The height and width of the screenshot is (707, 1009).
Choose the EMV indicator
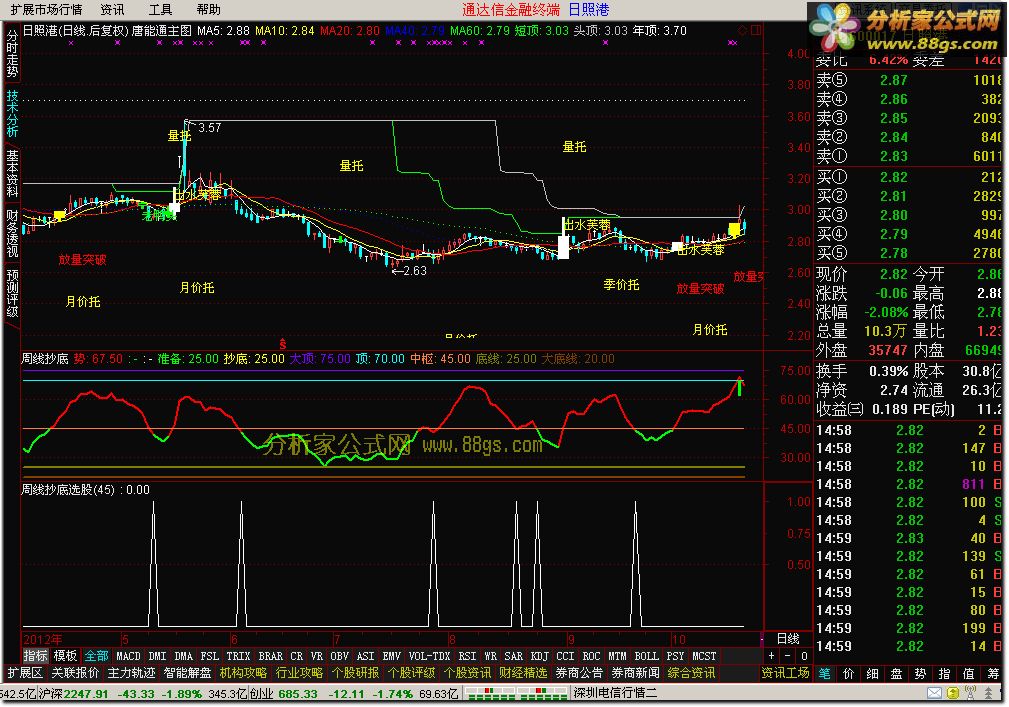pyautogui.click(x=391, y=656)
